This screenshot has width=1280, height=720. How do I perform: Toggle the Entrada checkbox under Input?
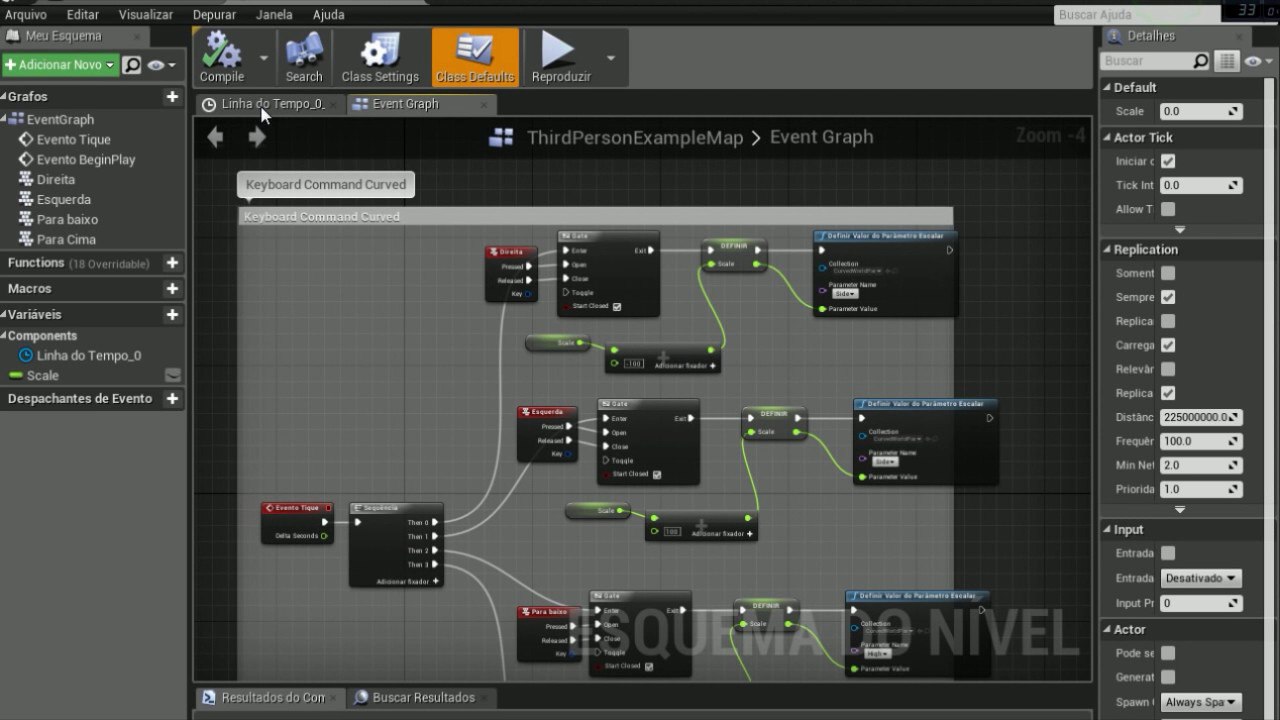(1168, 553)
